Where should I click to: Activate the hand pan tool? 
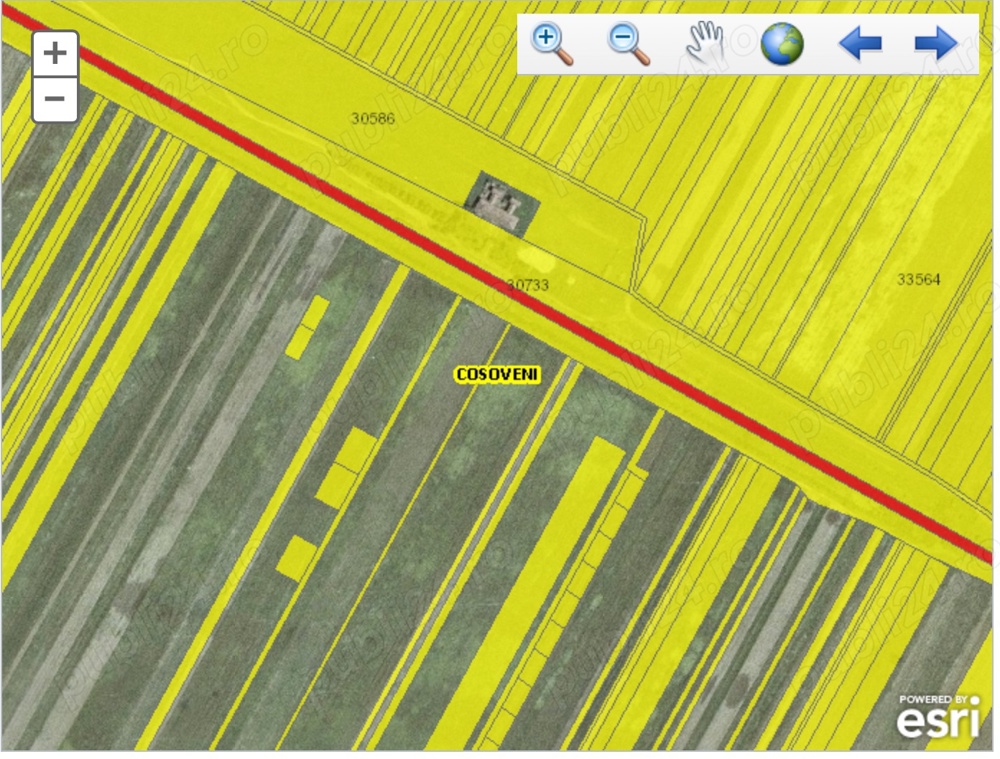[704, 43]
